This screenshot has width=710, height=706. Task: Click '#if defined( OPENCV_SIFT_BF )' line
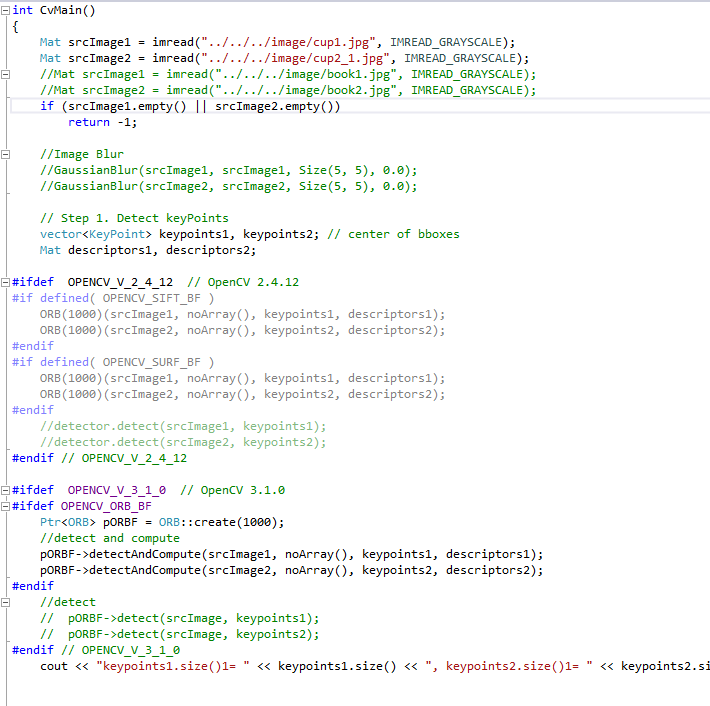pyautogui.click(x=113, y=298)
